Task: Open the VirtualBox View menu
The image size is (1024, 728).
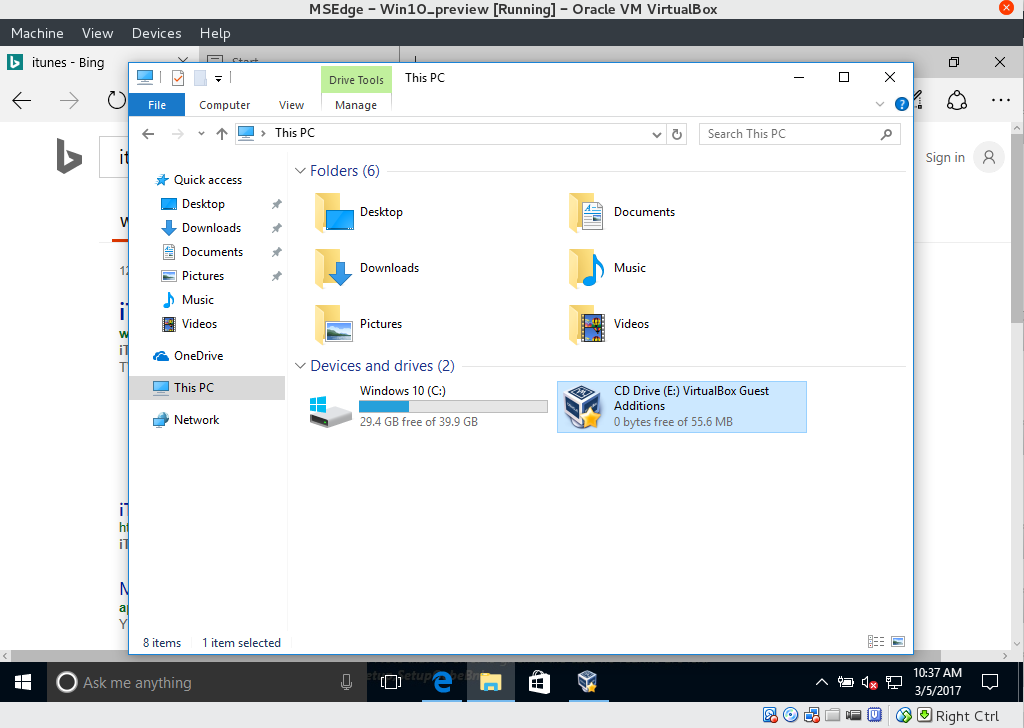Action: point(97,33)
